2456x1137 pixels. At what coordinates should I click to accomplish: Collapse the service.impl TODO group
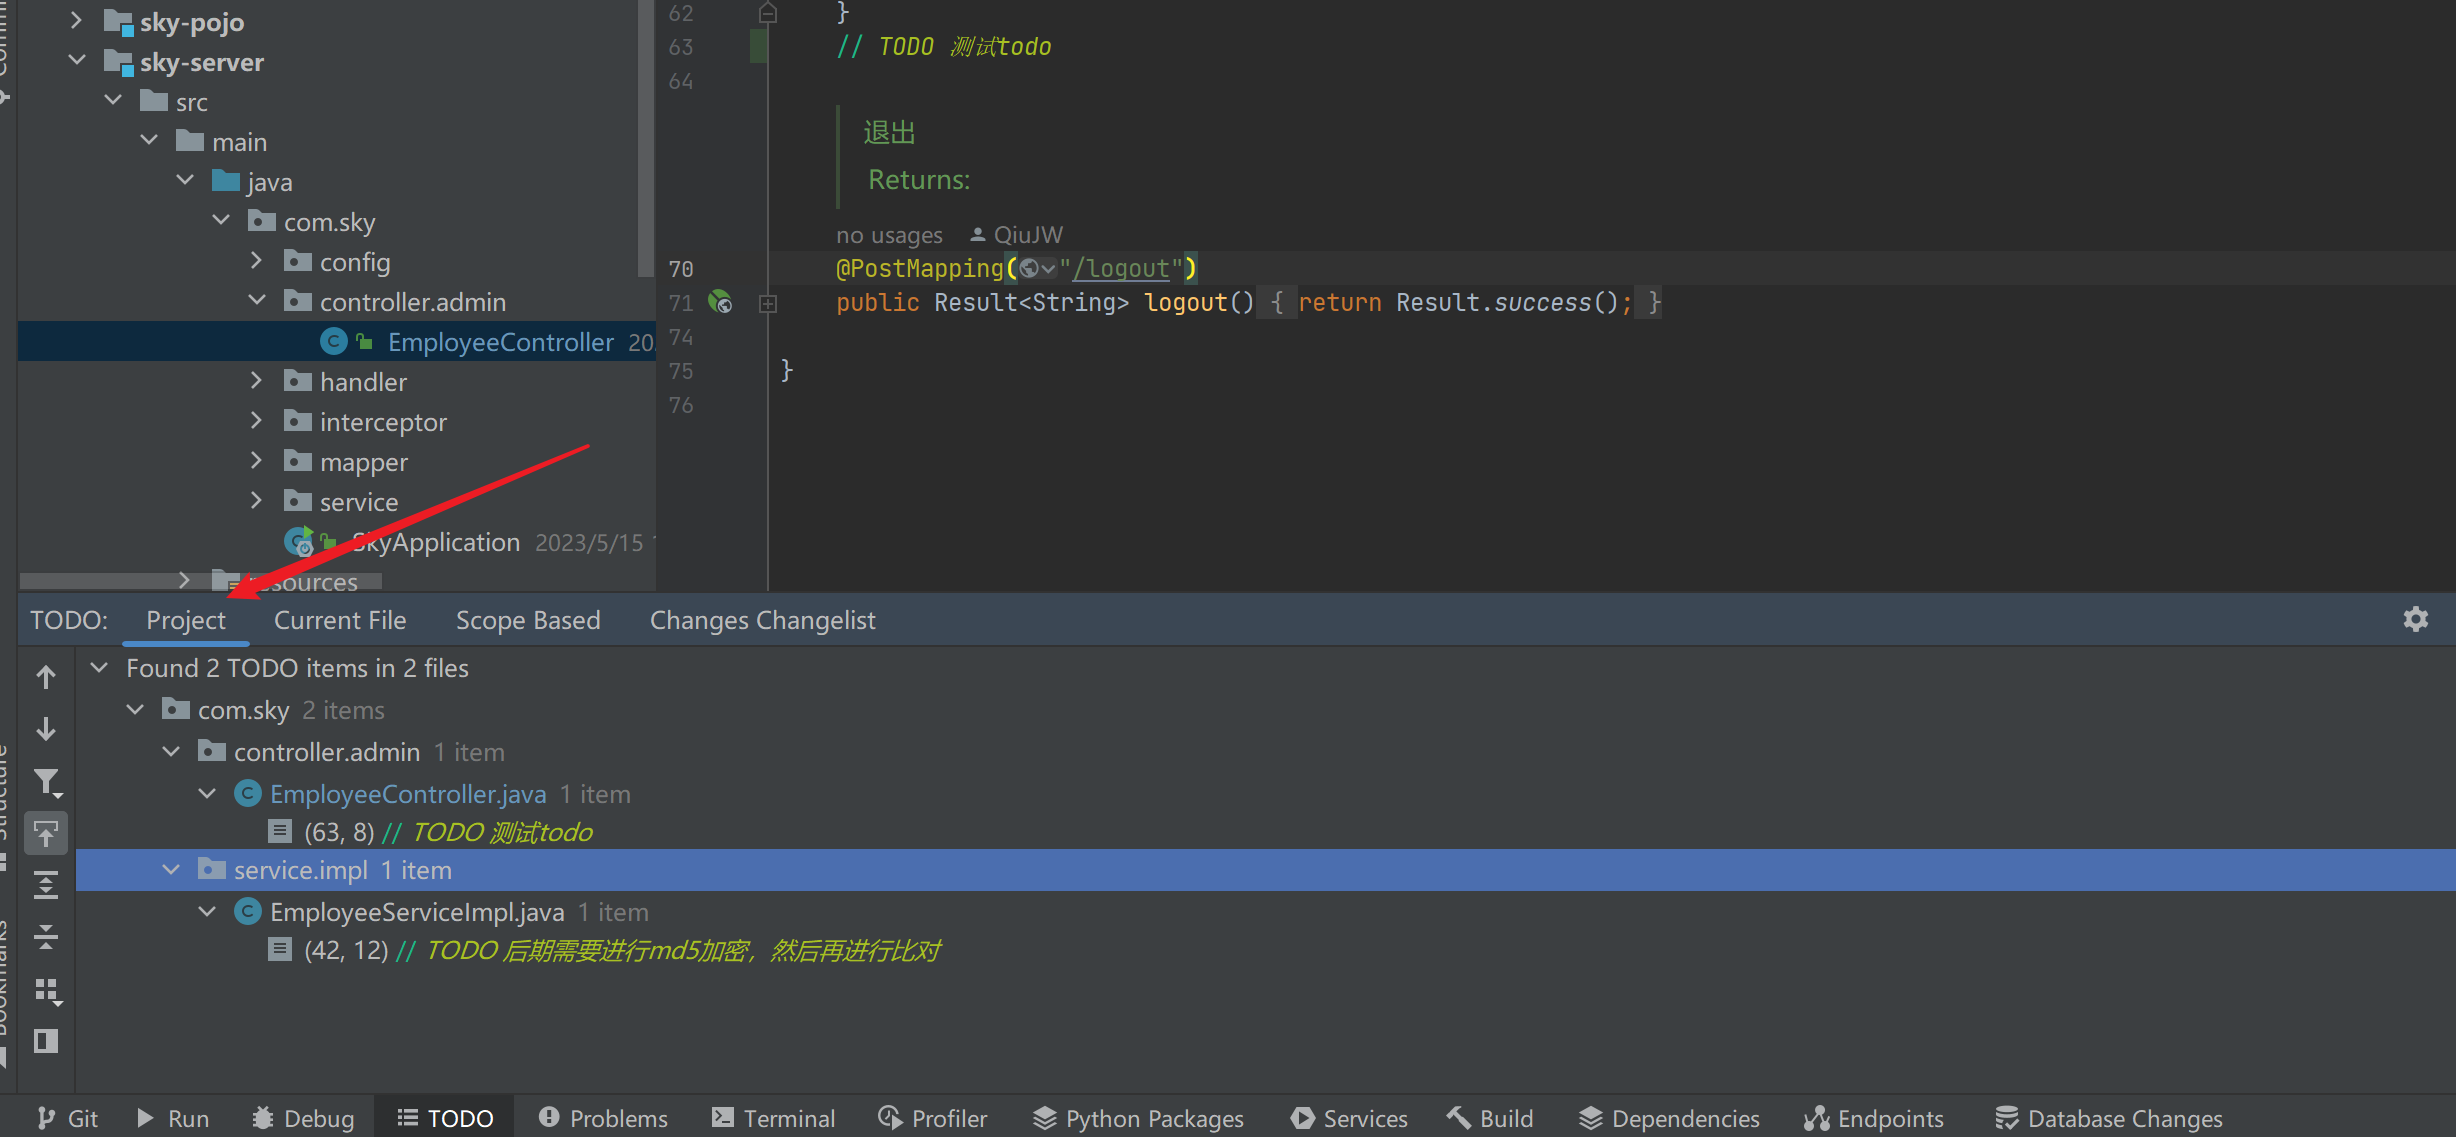pyautogui.click(x=171, y=870)
